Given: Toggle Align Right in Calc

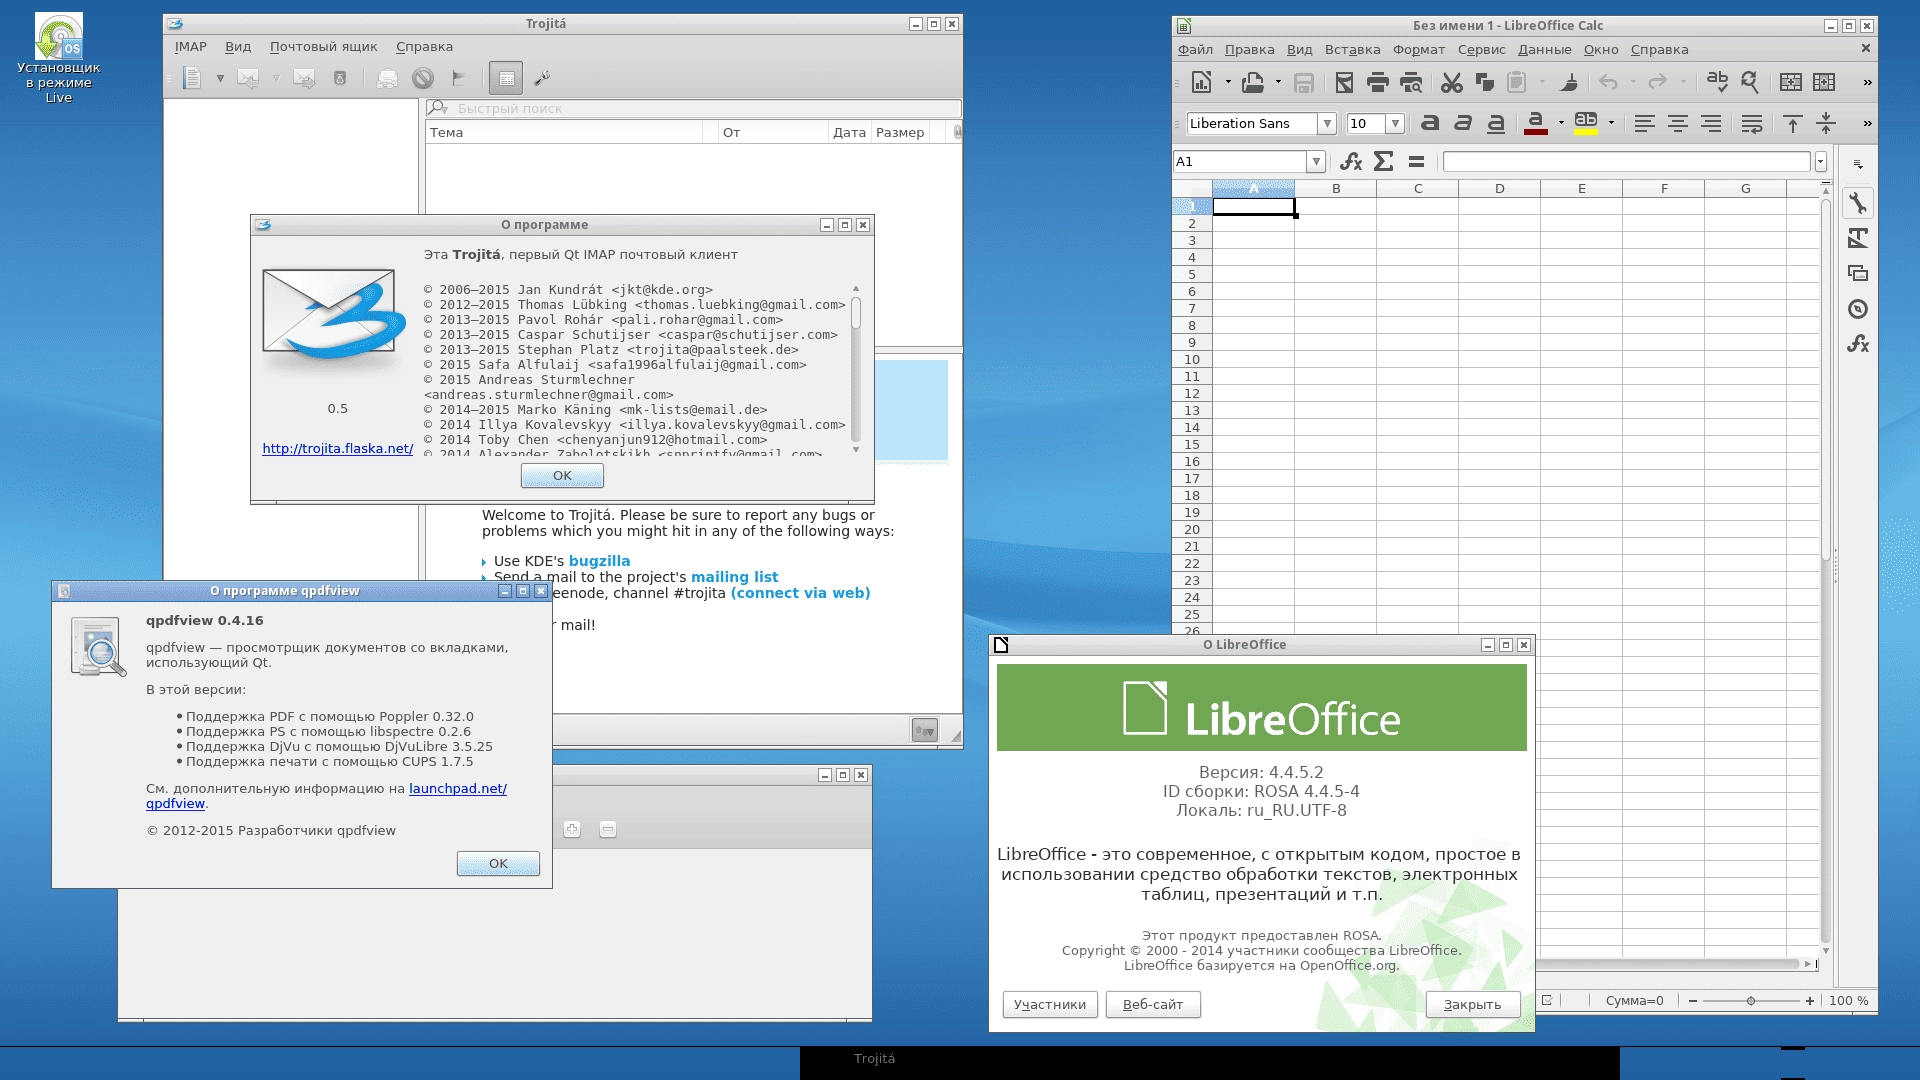Looking at the screenshot, I should (1711, 123).
